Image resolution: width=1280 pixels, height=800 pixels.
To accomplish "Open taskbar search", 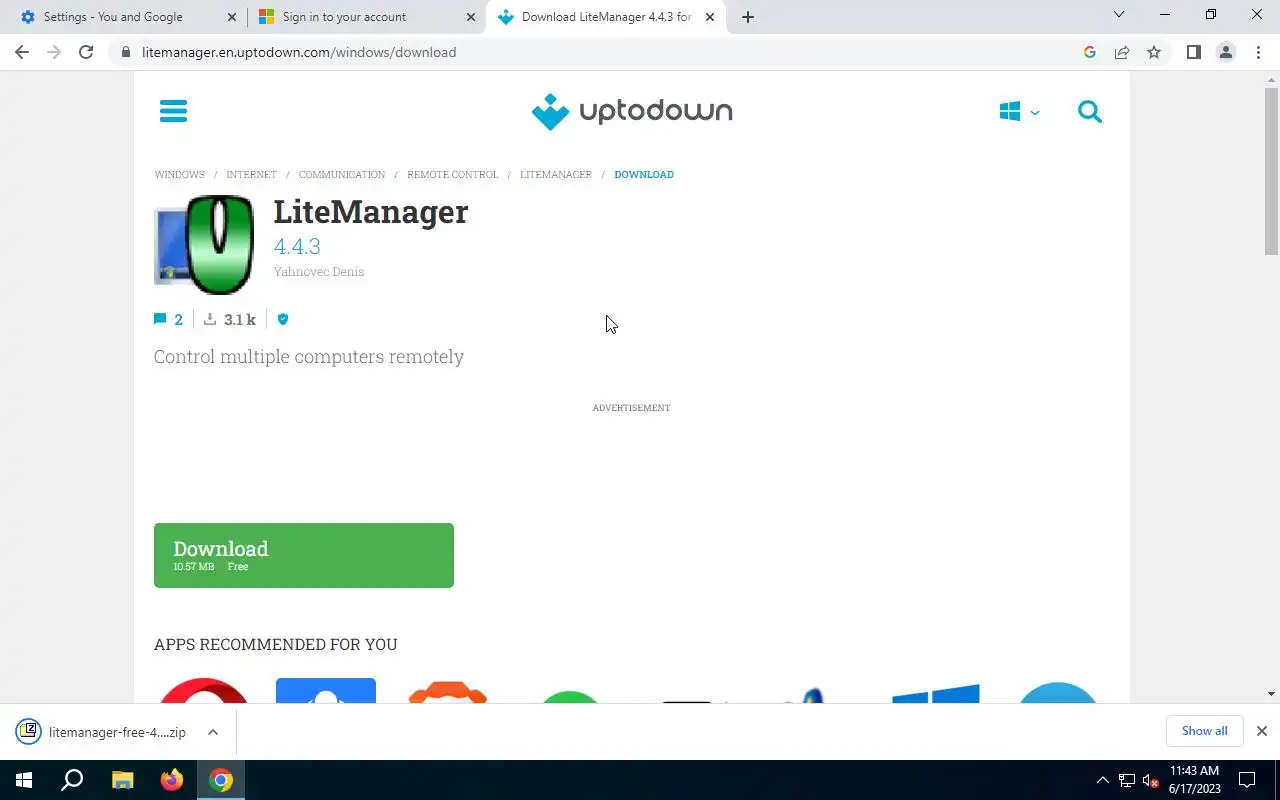I will click(x=72, y=780).
